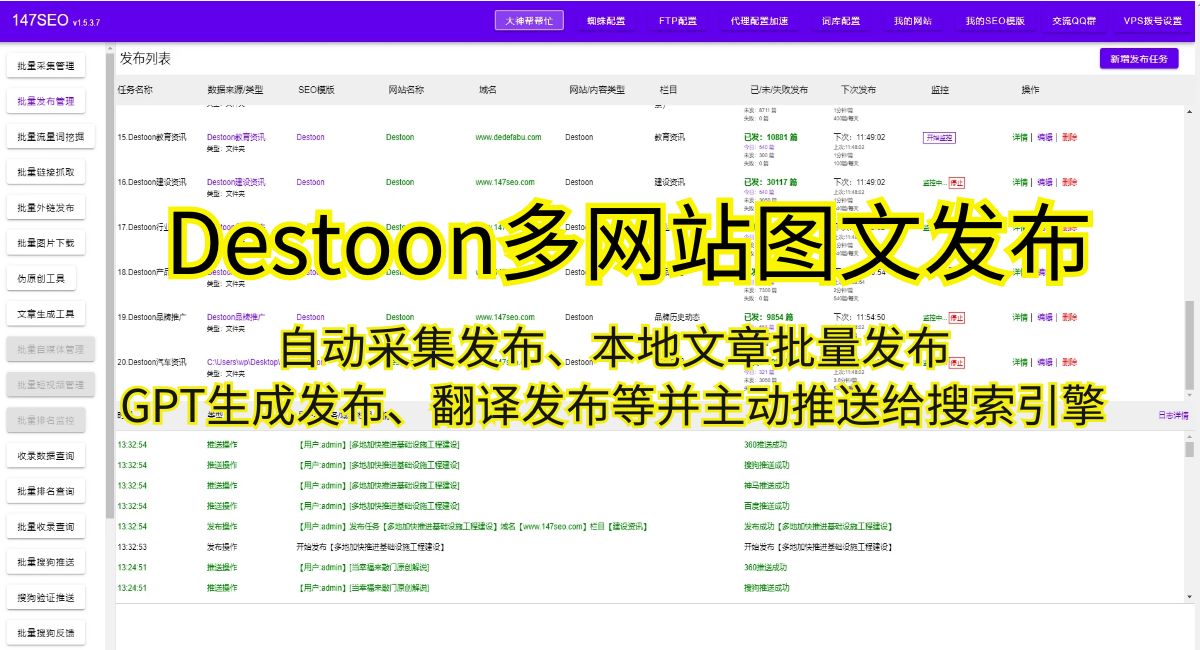The height and width of the screenshot is (650, 1200).
Task: Click www.147seo.com in row 19.Destoon品牌推广
Action: coord(505,317)
